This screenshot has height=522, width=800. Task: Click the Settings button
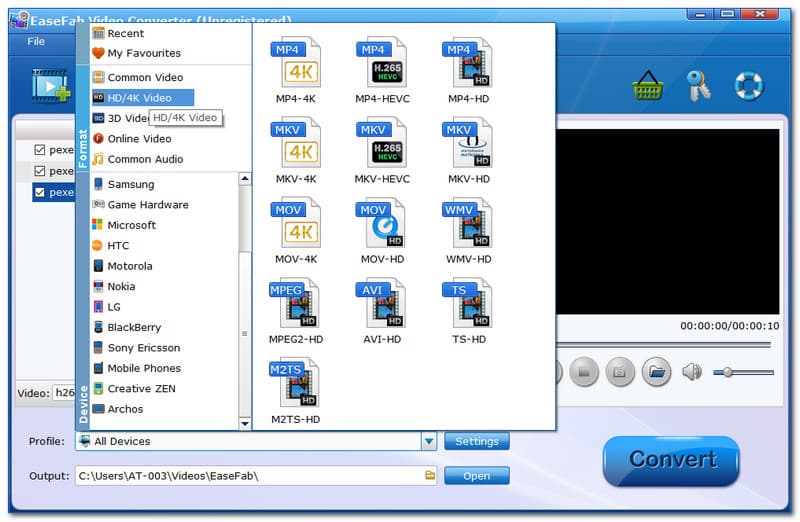click(477, 441)
